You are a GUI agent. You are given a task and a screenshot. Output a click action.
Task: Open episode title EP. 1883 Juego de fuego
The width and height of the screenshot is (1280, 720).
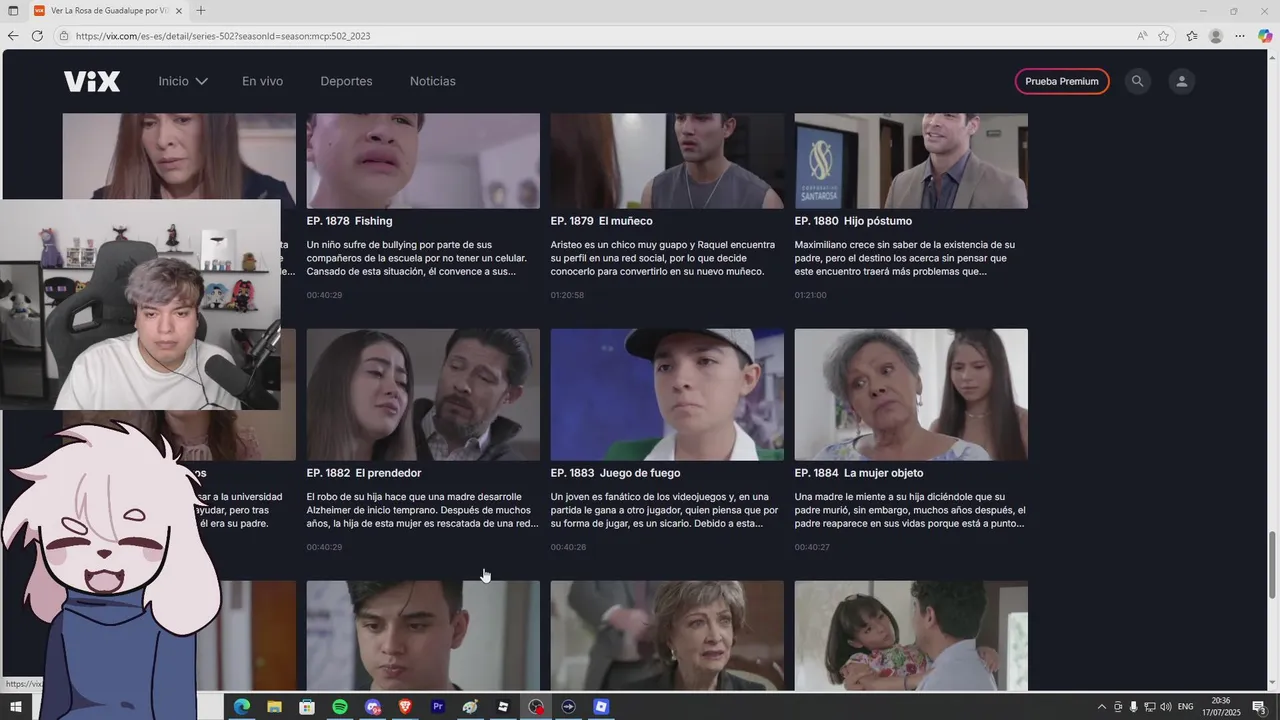coord(615,473)
